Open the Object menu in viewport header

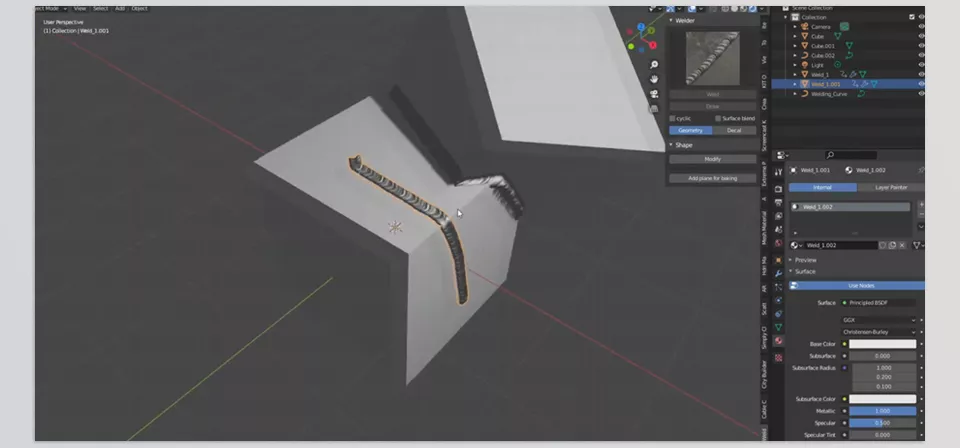coord(139,8)
